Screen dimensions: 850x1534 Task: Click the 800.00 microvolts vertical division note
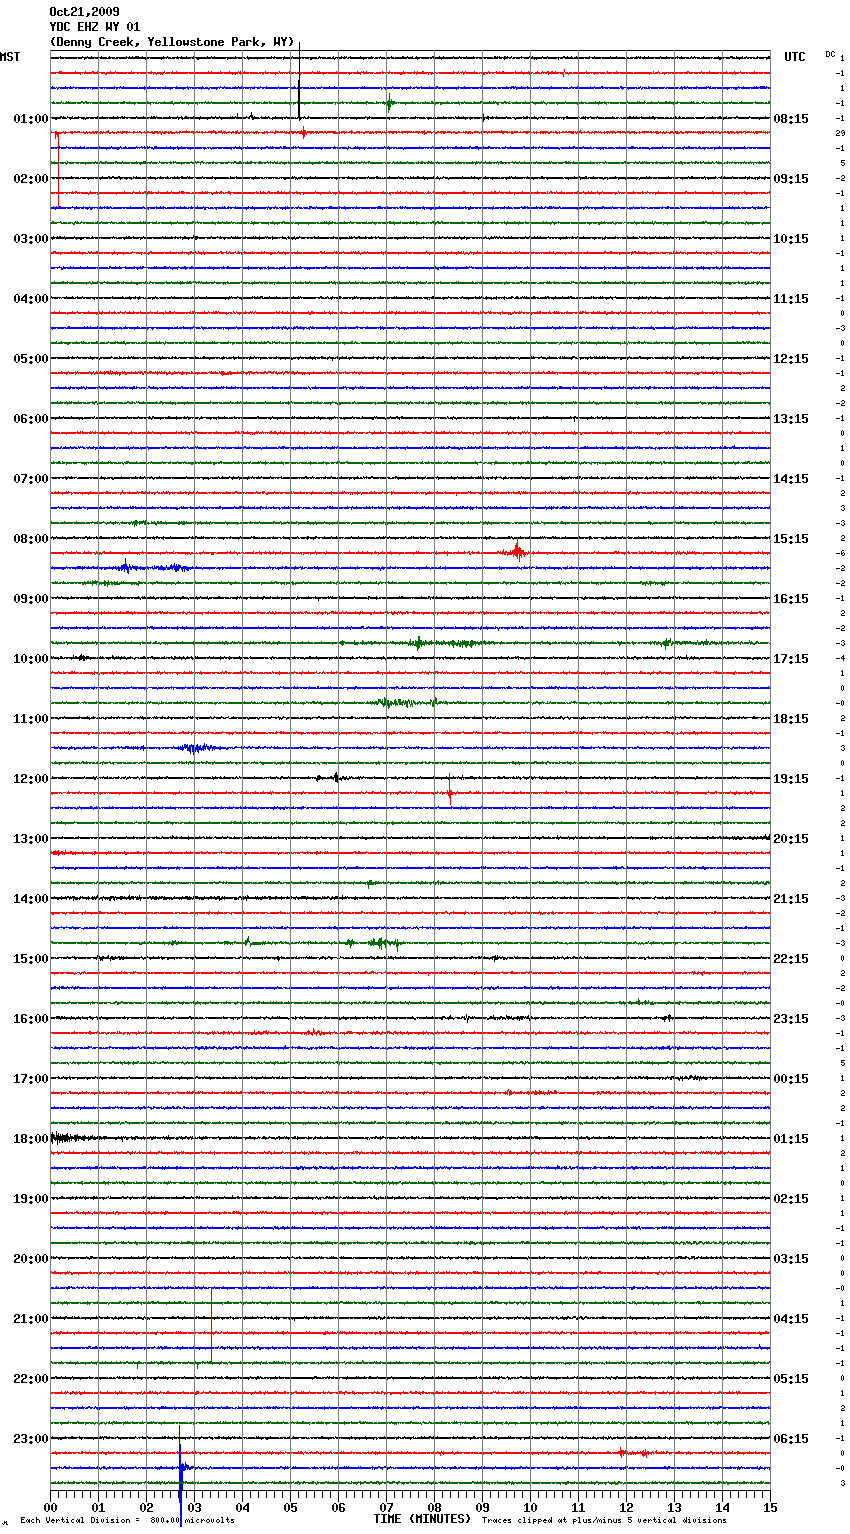coord(128,1520)
